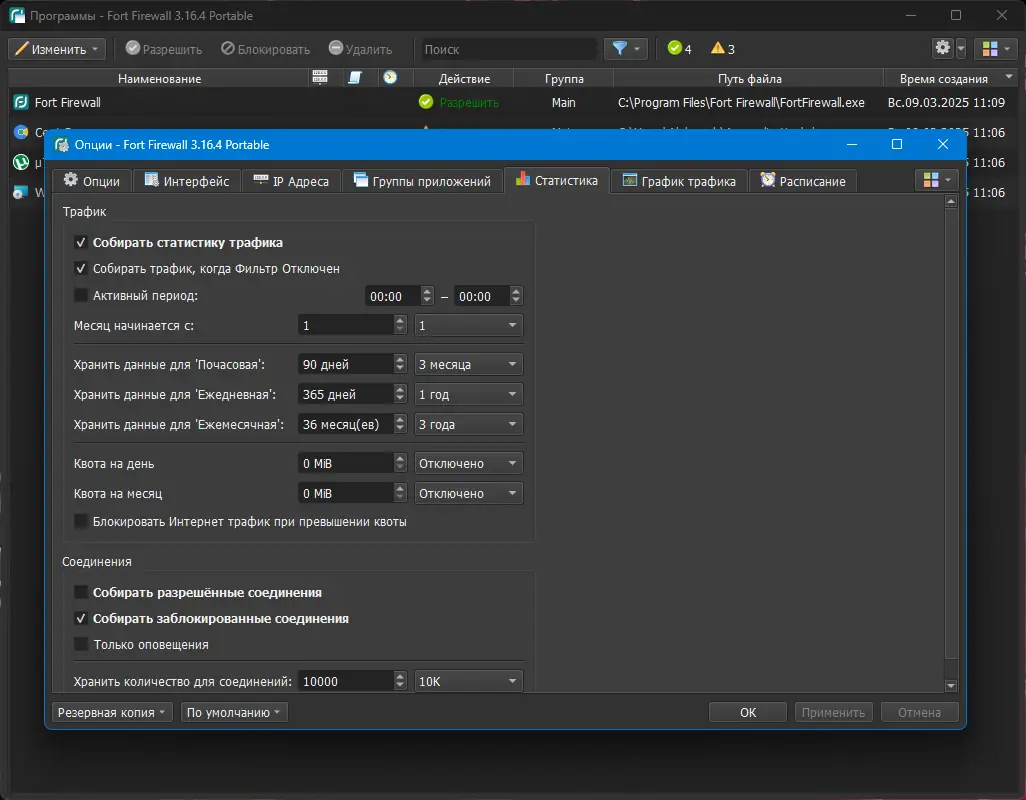Click the green Разрешить status icon of Fort Firewall
The height and width of the screenshot is (800, 1026).
[x=426, y=102]
